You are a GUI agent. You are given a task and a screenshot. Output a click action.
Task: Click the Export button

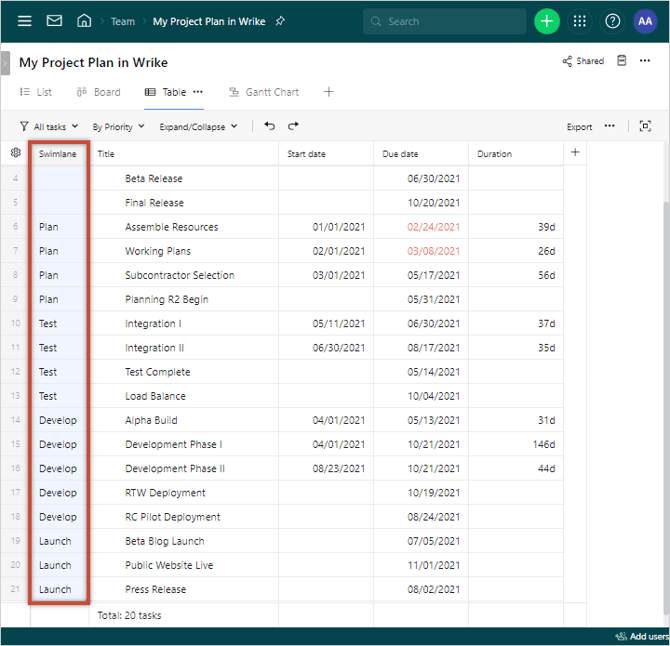coord(579,127)
